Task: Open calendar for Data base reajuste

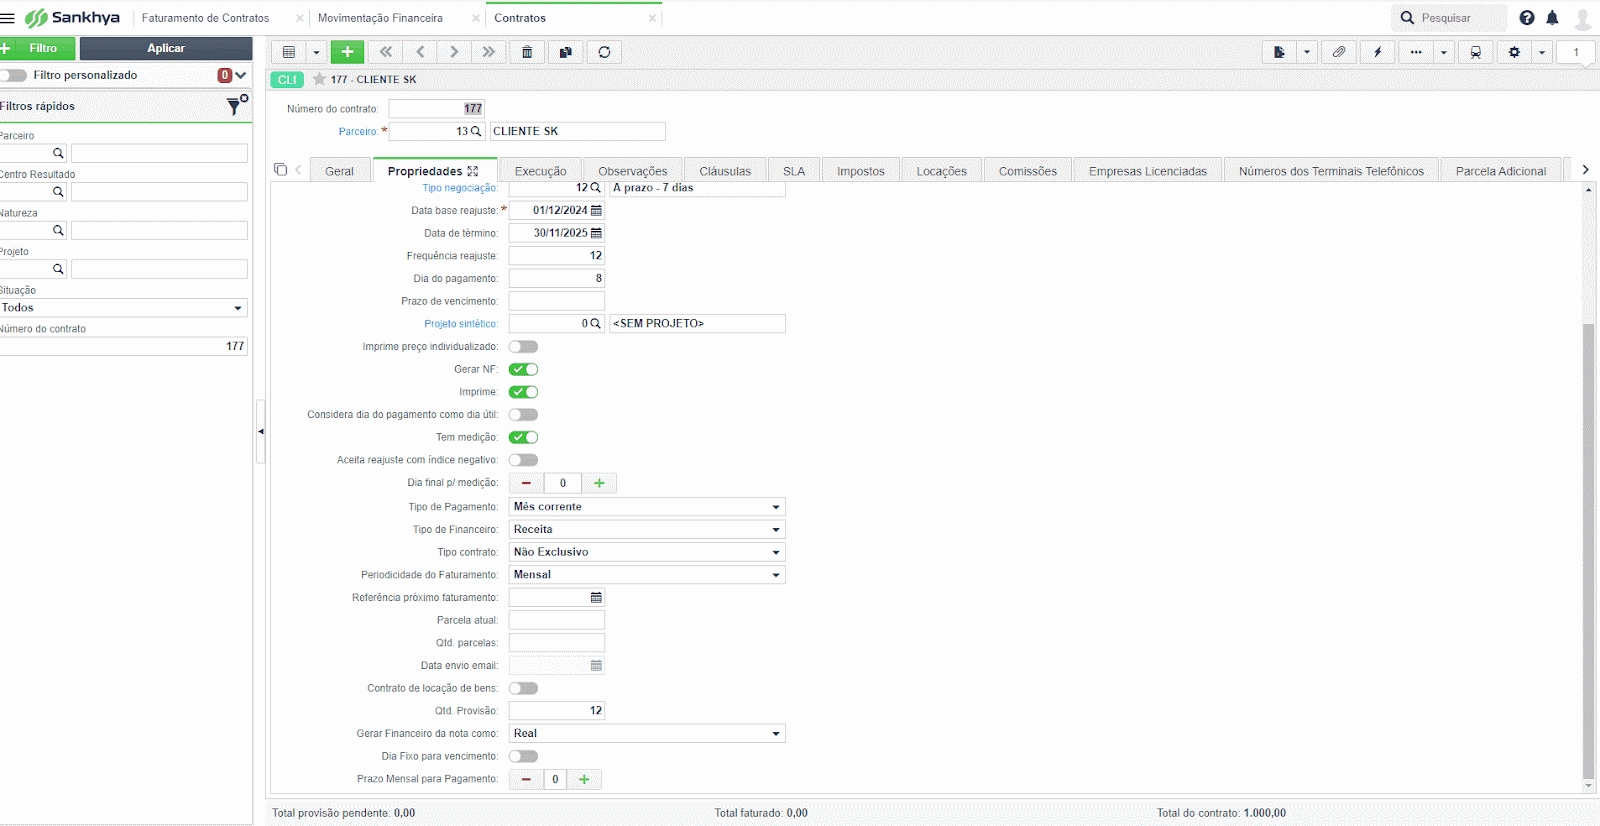Action: [x=596, y=210]
